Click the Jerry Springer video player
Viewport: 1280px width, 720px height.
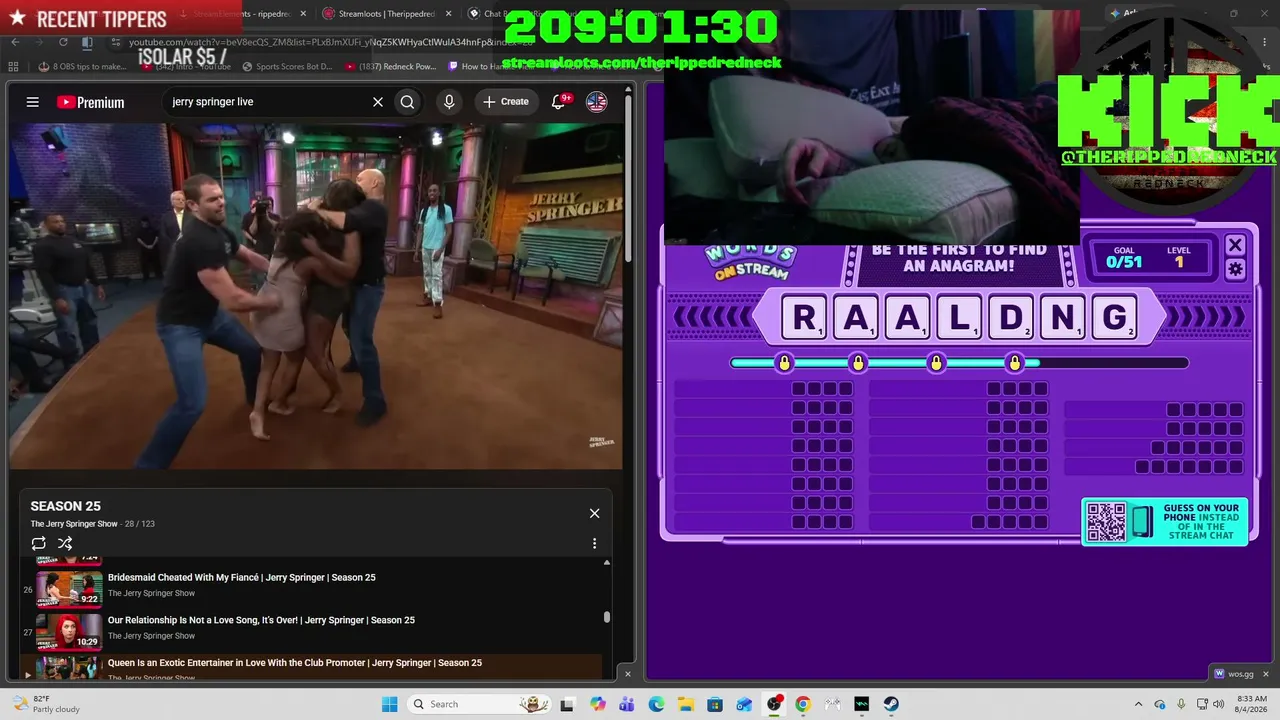click(316, 296)
